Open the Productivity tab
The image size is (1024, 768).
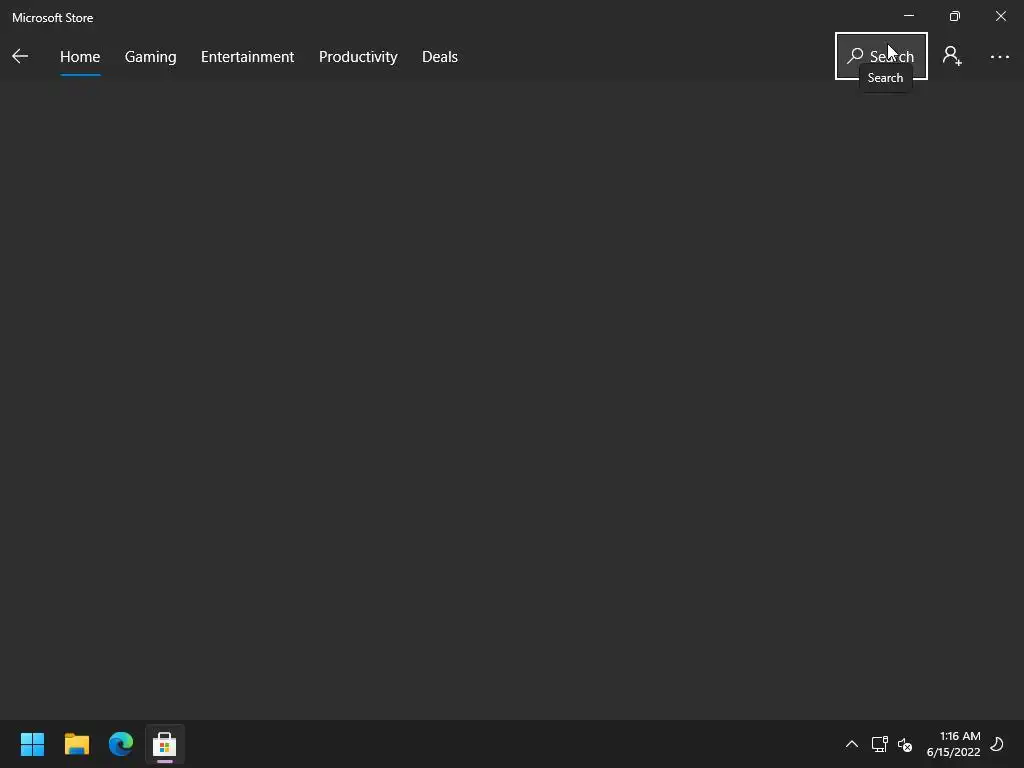358,57
